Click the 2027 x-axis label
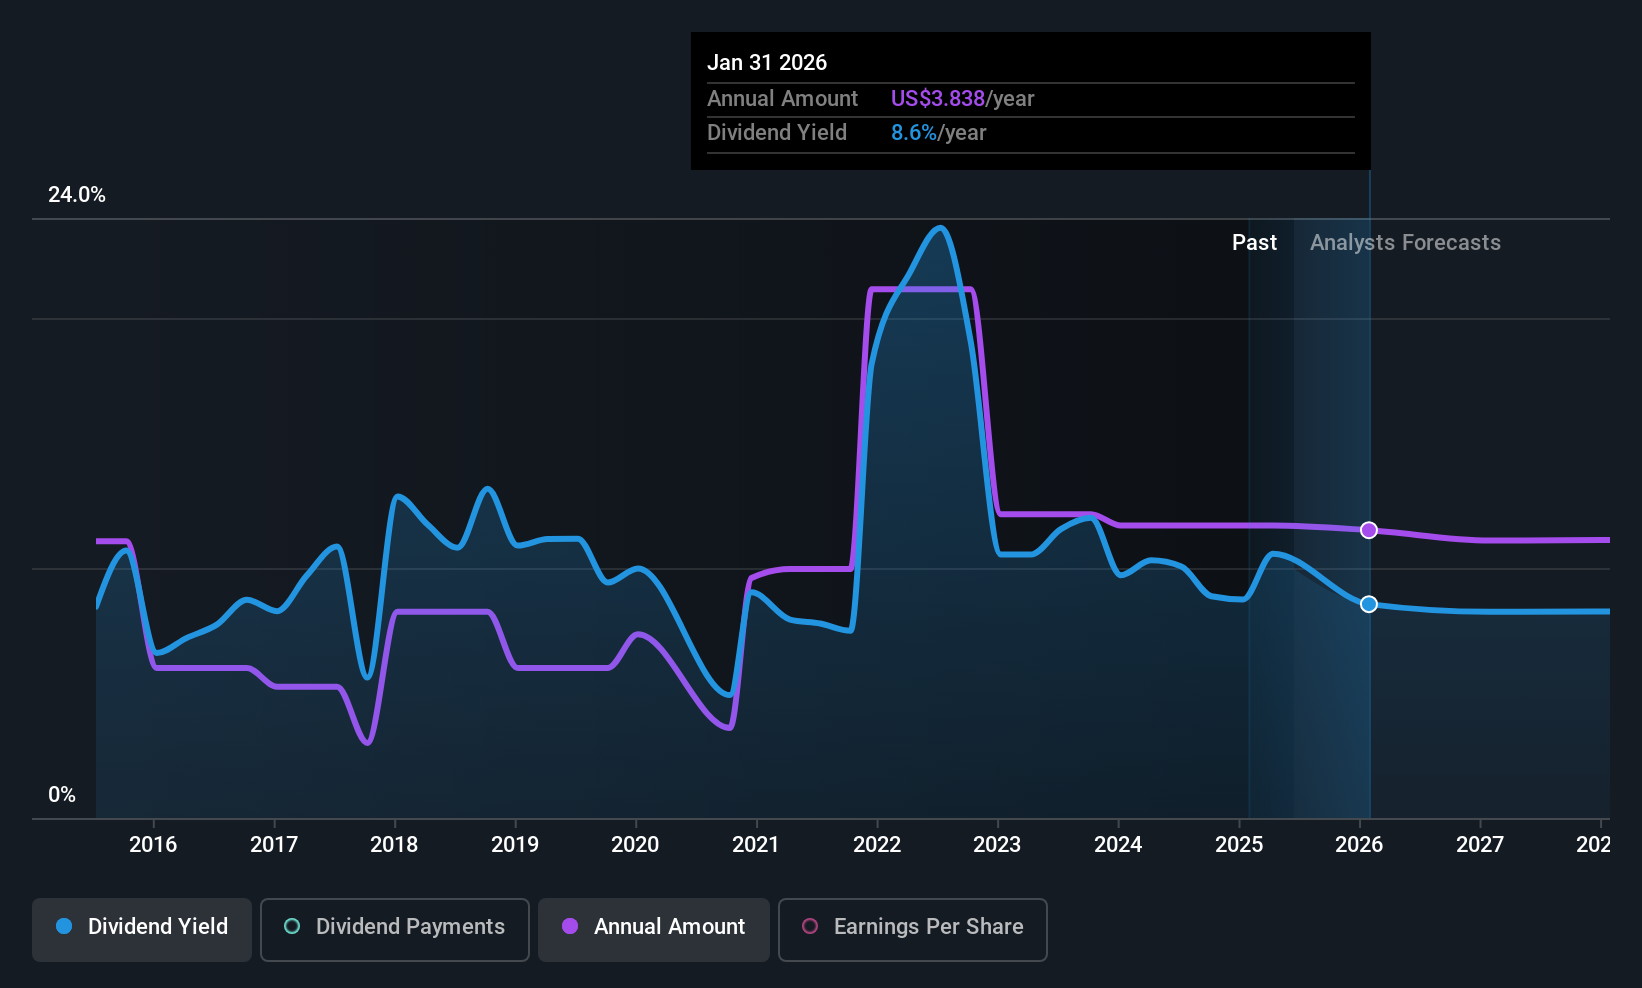The height and width of the screenshot is (988, 1642). pyautogui.click(x=1480, y=845)
